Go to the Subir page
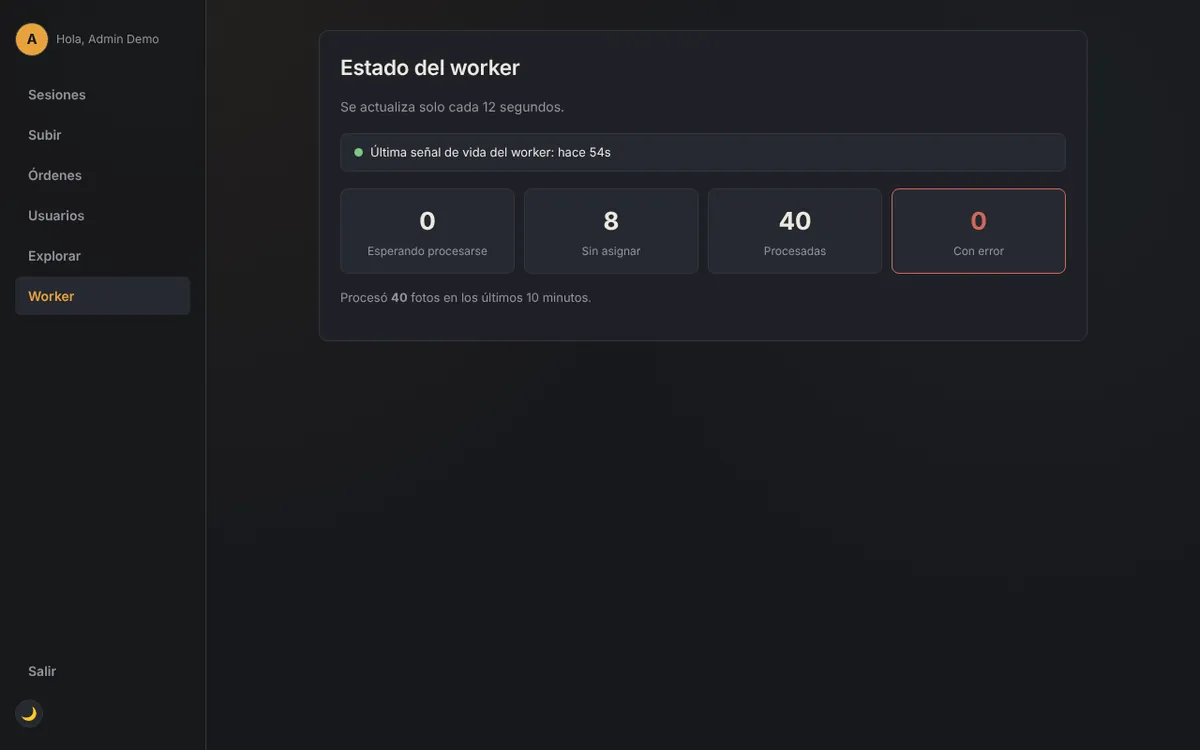 pyautogui.click(x=103, y=135)
